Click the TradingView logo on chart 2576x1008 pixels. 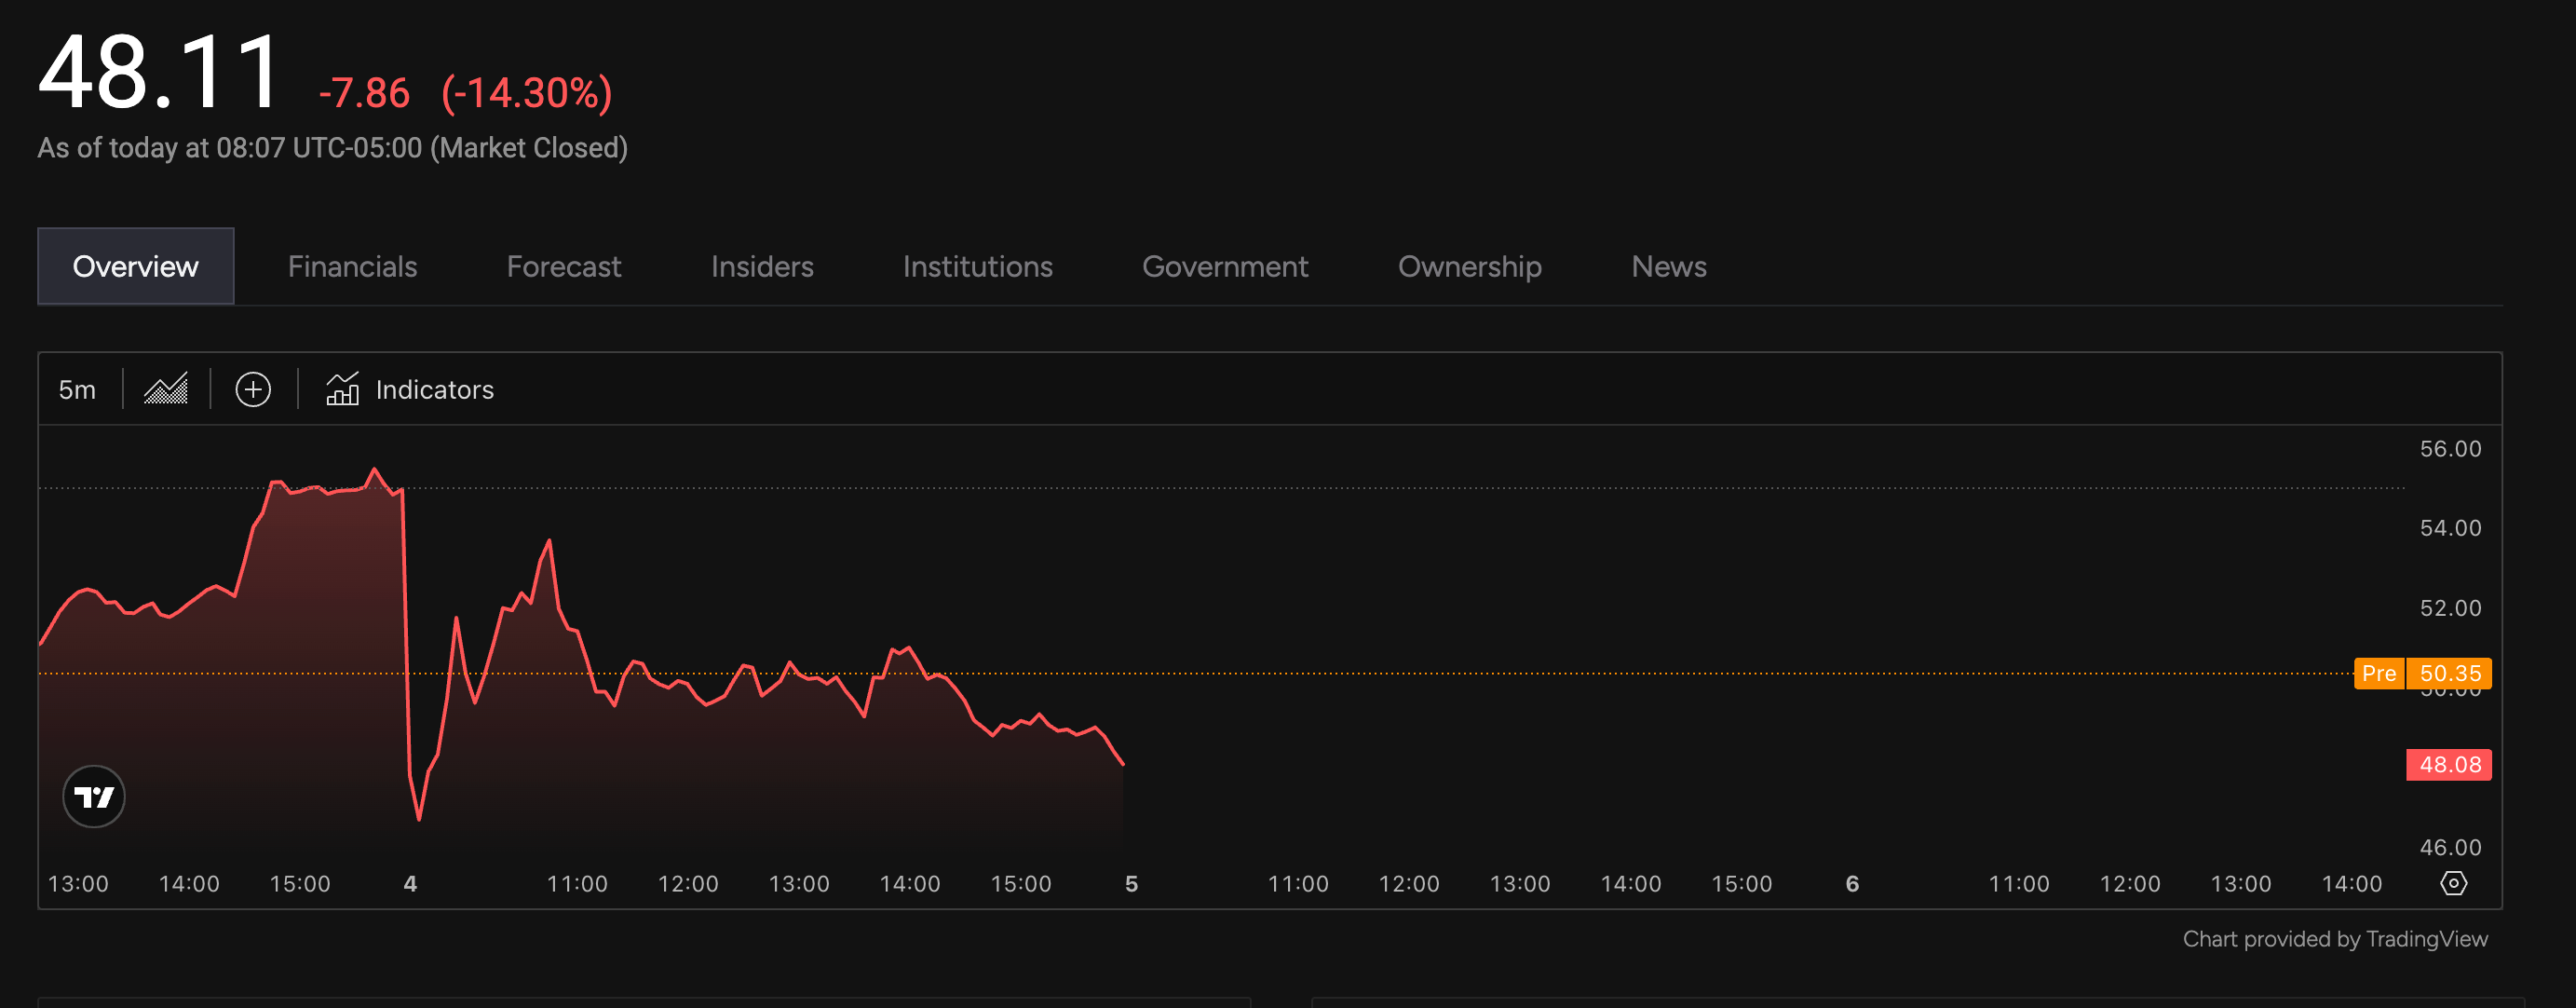click(x=94, y=797)
